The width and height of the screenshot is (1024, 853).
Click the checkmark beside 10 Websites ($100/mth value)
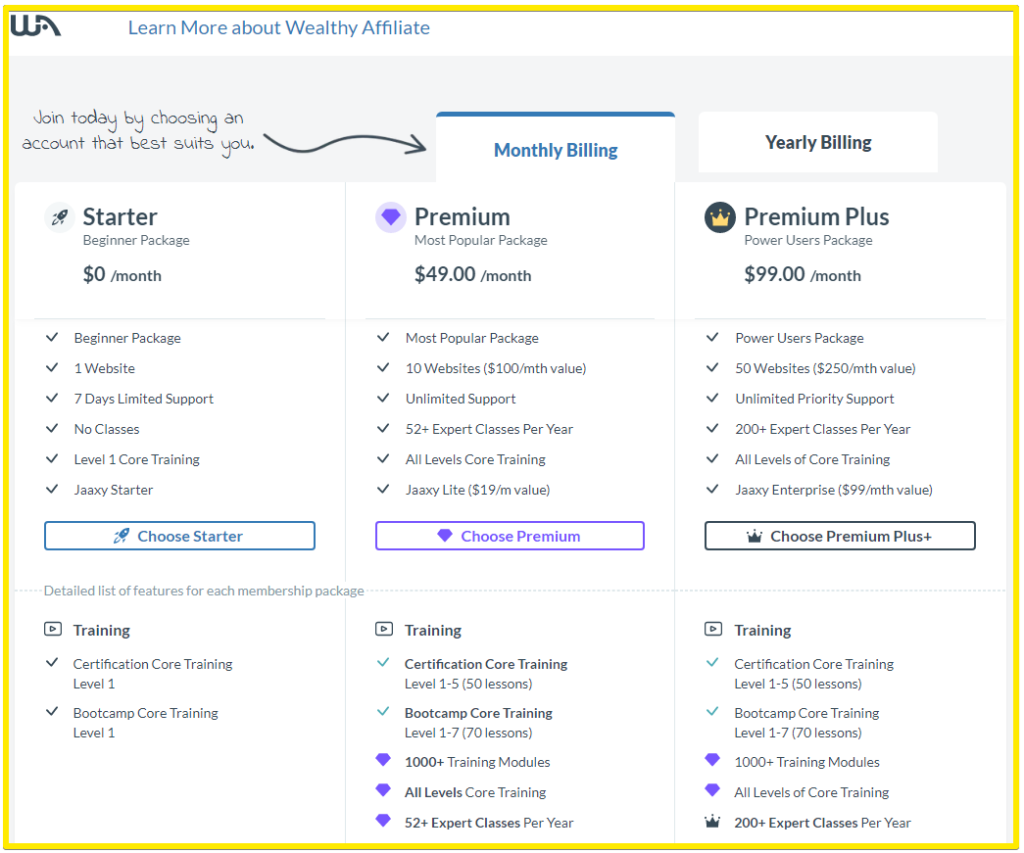coord(383,368)
